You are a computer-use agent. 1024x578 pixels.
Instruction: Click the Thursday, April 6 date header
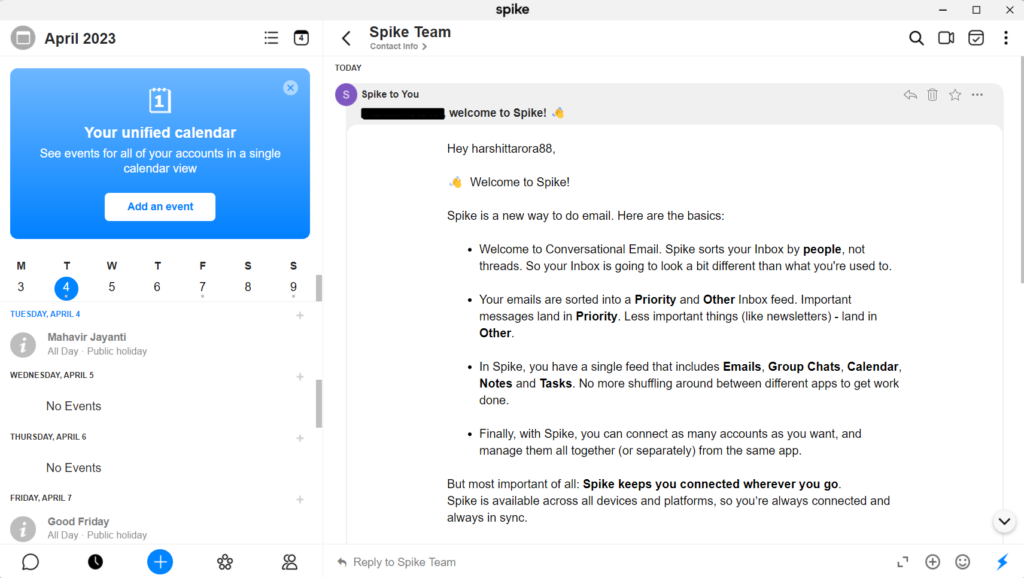point(48,437)
